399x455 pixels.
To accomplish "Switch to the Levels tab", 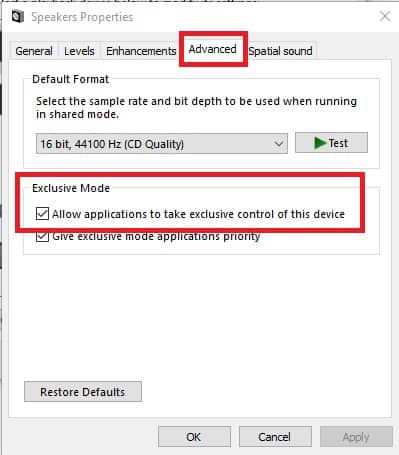I will [79, 51].
